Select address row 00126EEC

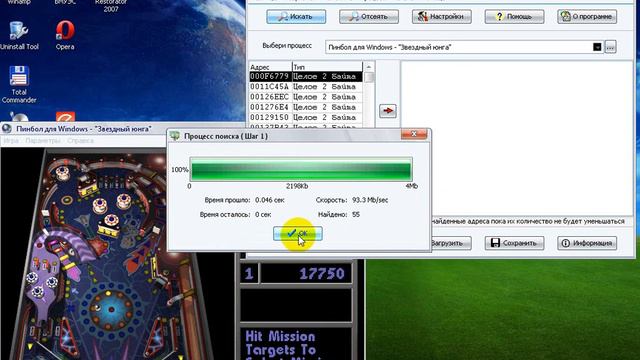click(305, 97)
